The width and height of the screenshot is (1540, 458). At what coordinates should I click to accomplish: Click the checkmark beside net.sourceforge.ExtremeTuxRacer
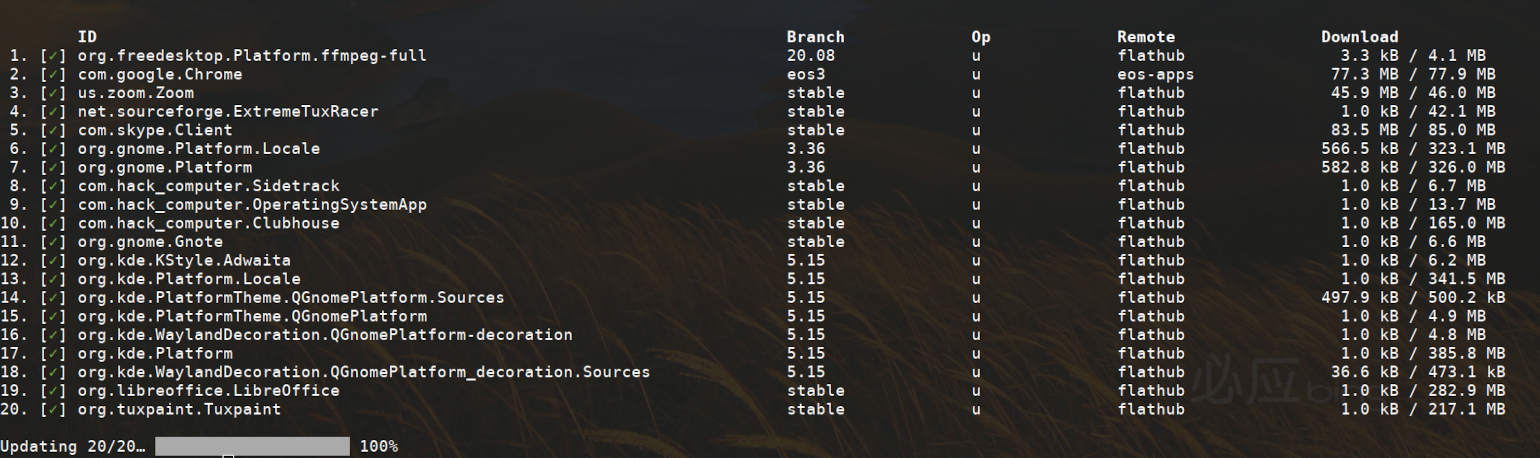coord(52,112)
